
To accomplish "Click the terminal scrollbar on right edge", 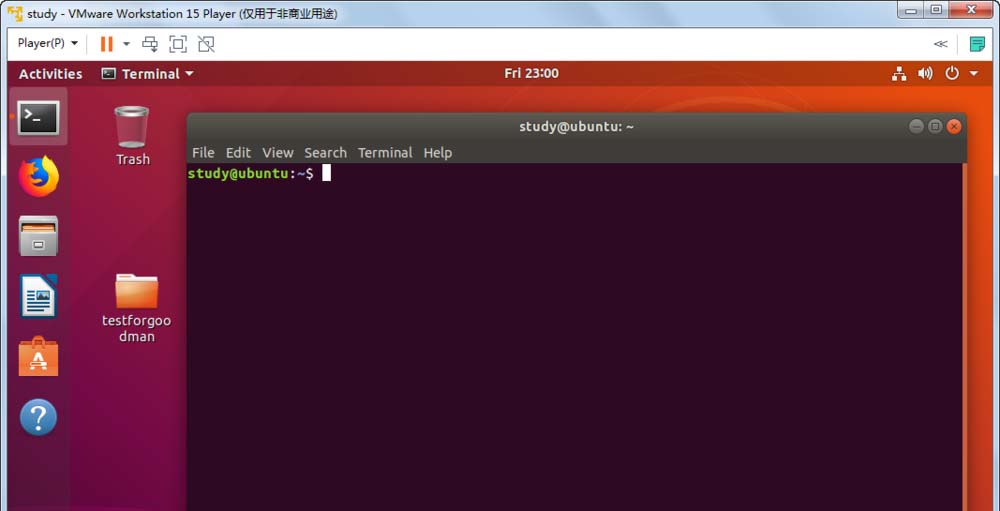I will (963, 336).
